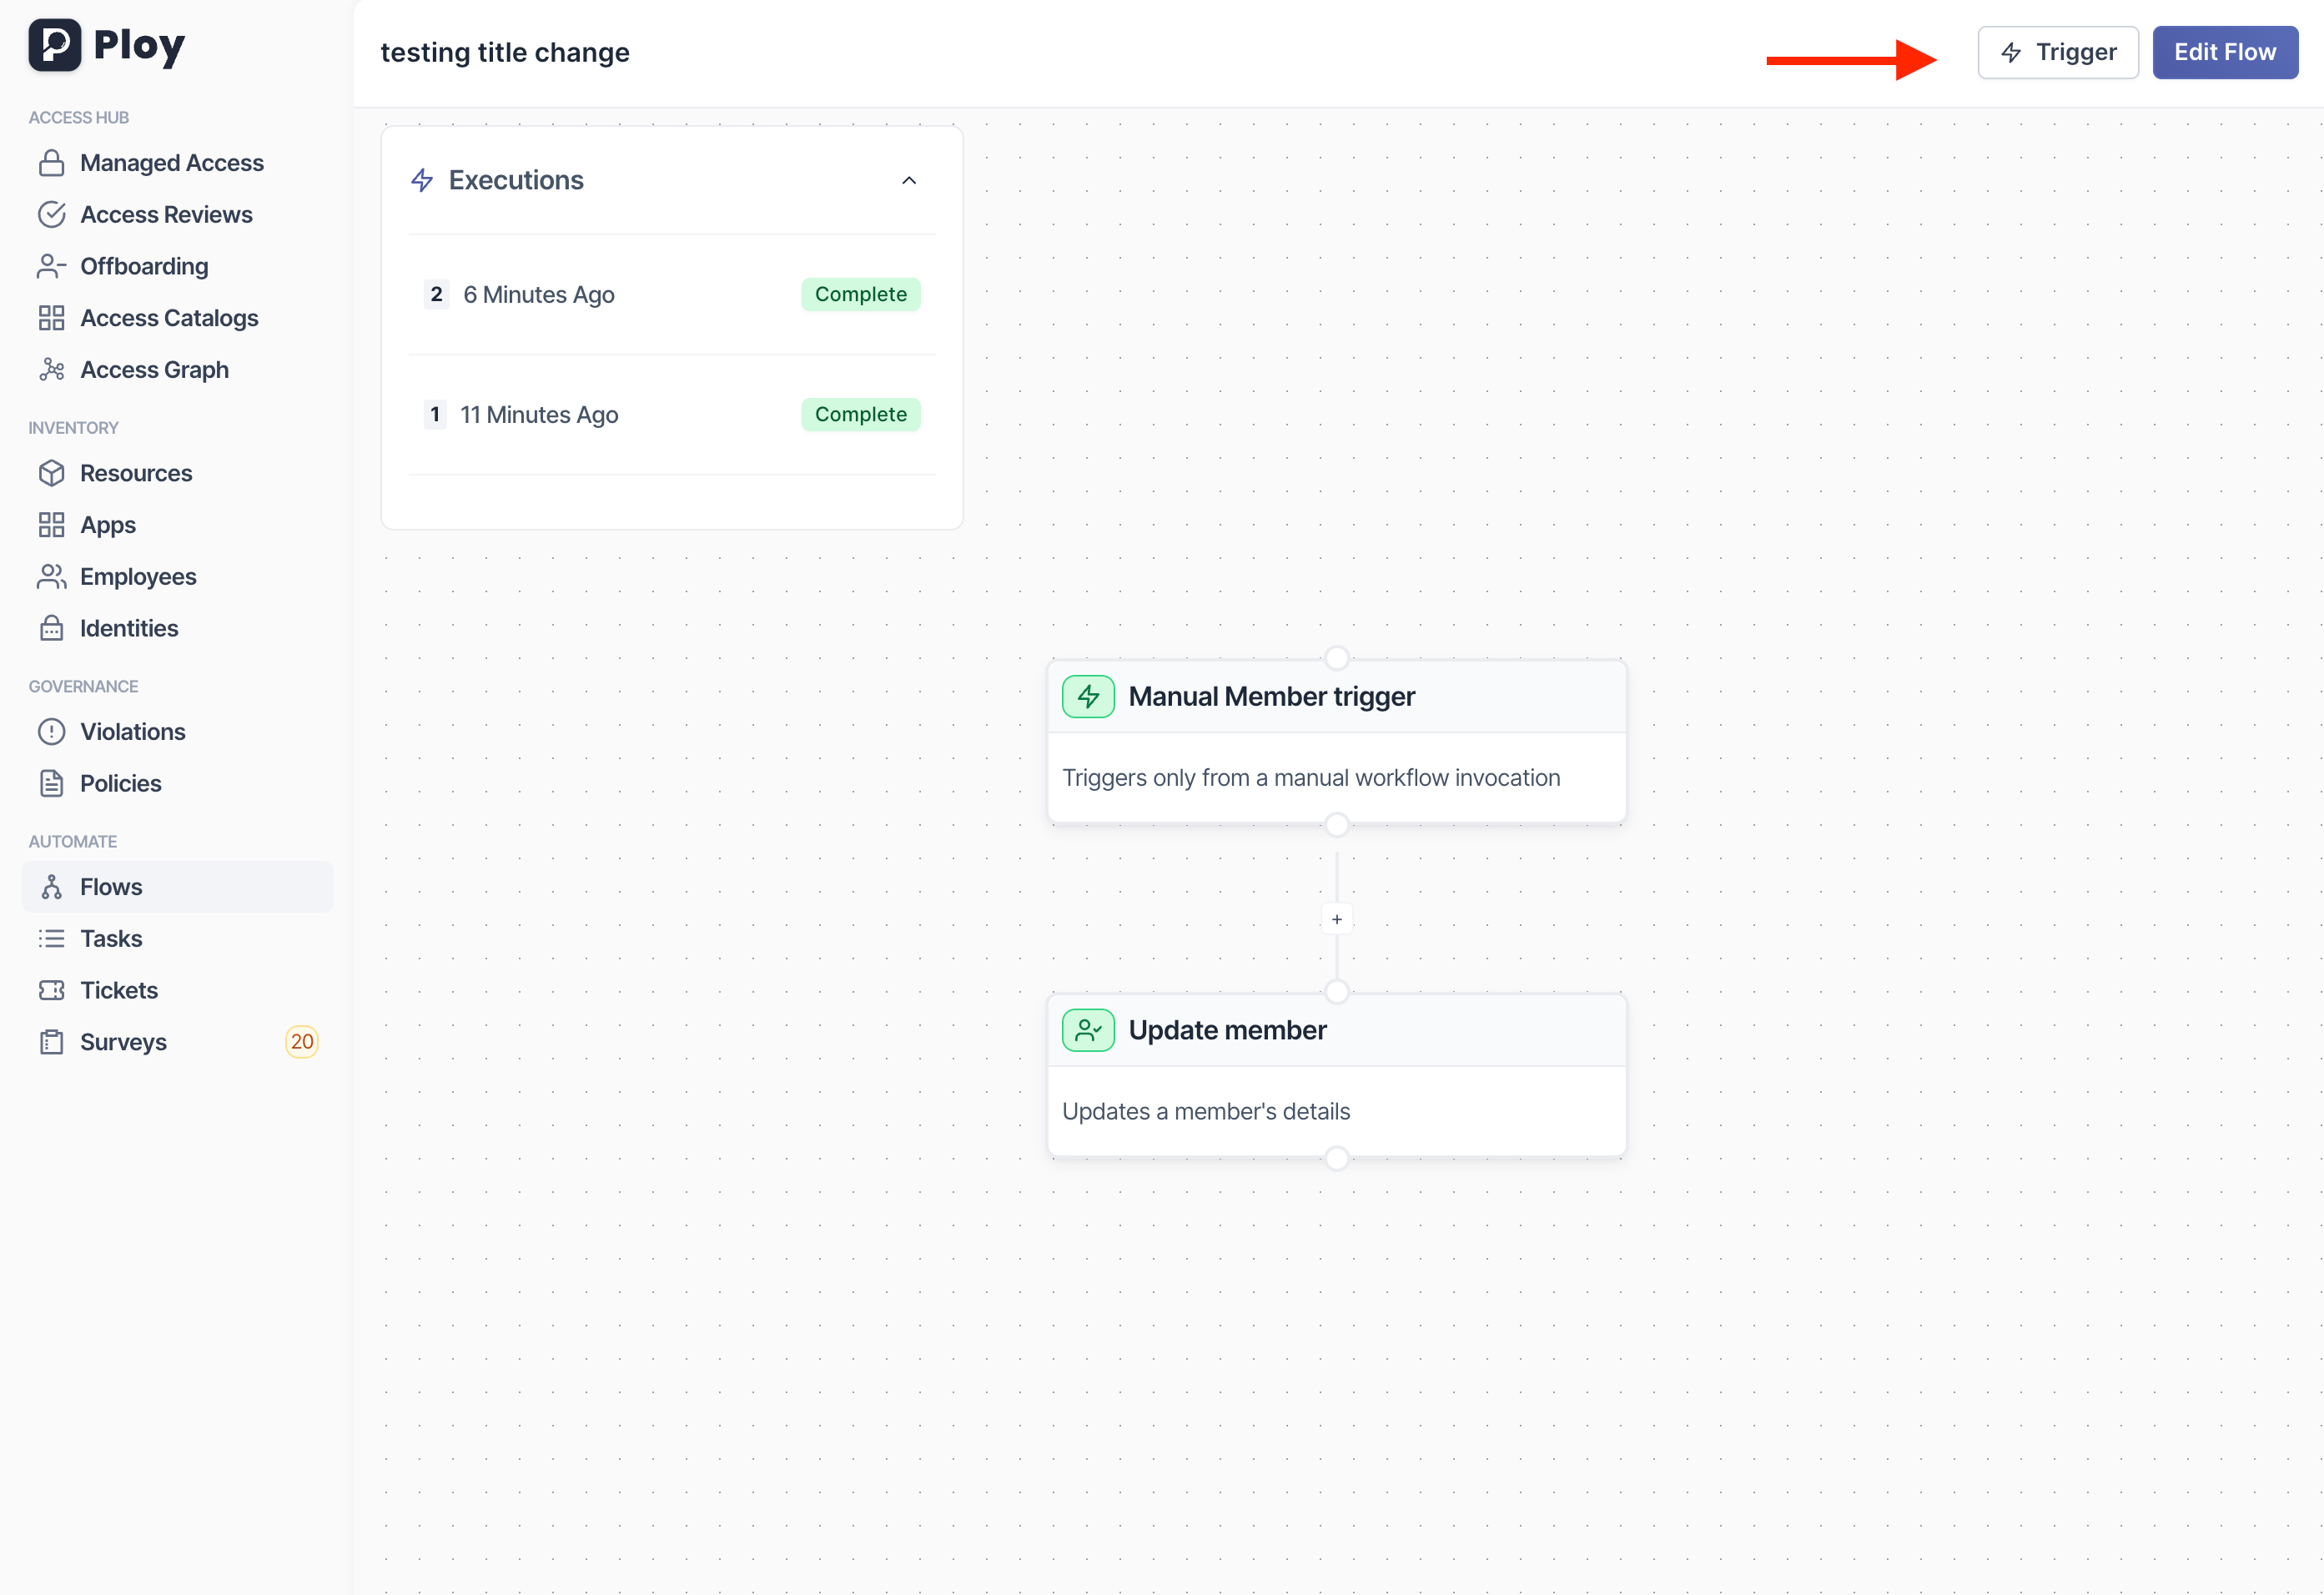Click the Surveys clipboard icon
Viewport: 2324px width, 1595px height.
point(52,1042)
